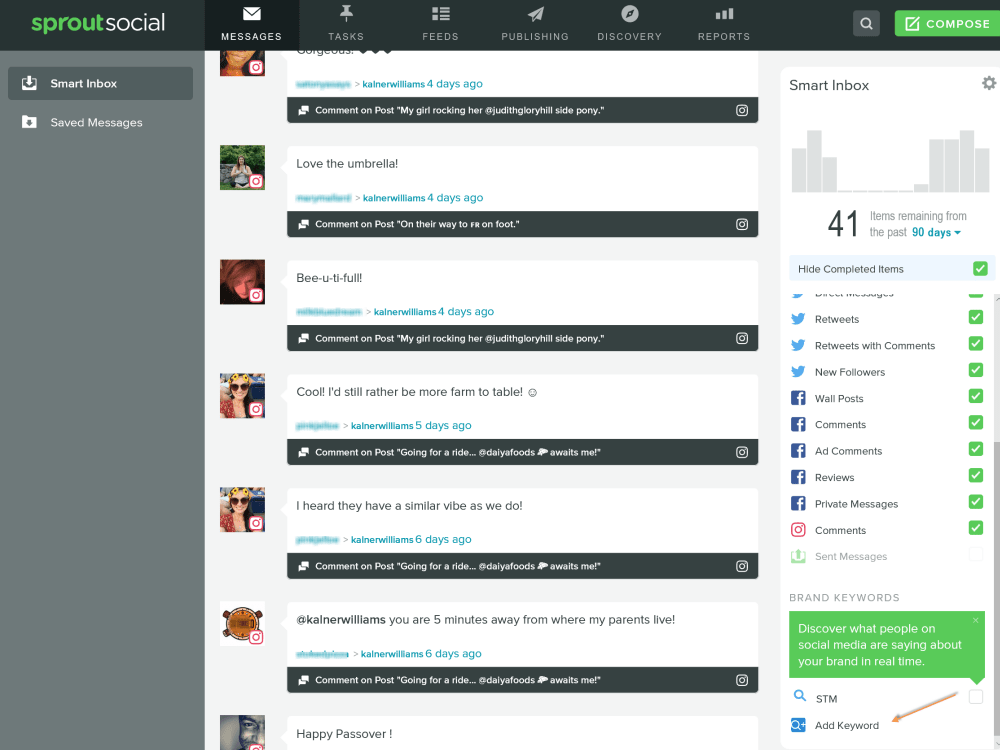Expand the 90 days time range dropdown
The height and width of the screenshot is (750, 1000).
[x=936, y=233]
